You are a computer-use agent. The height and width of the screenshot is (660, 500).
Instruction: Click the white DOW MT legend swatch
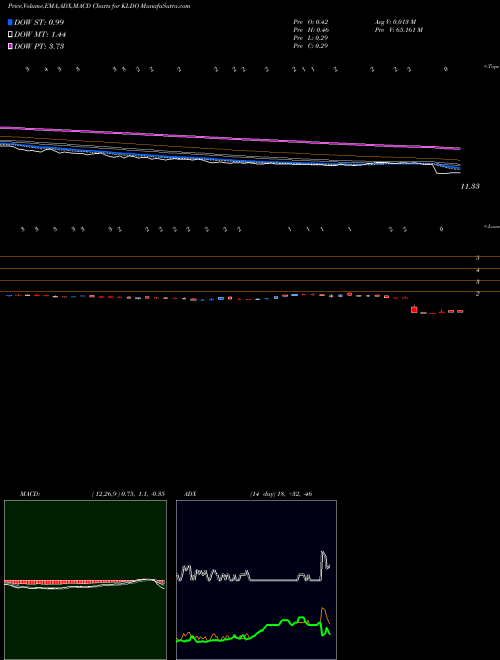[10, 35]
